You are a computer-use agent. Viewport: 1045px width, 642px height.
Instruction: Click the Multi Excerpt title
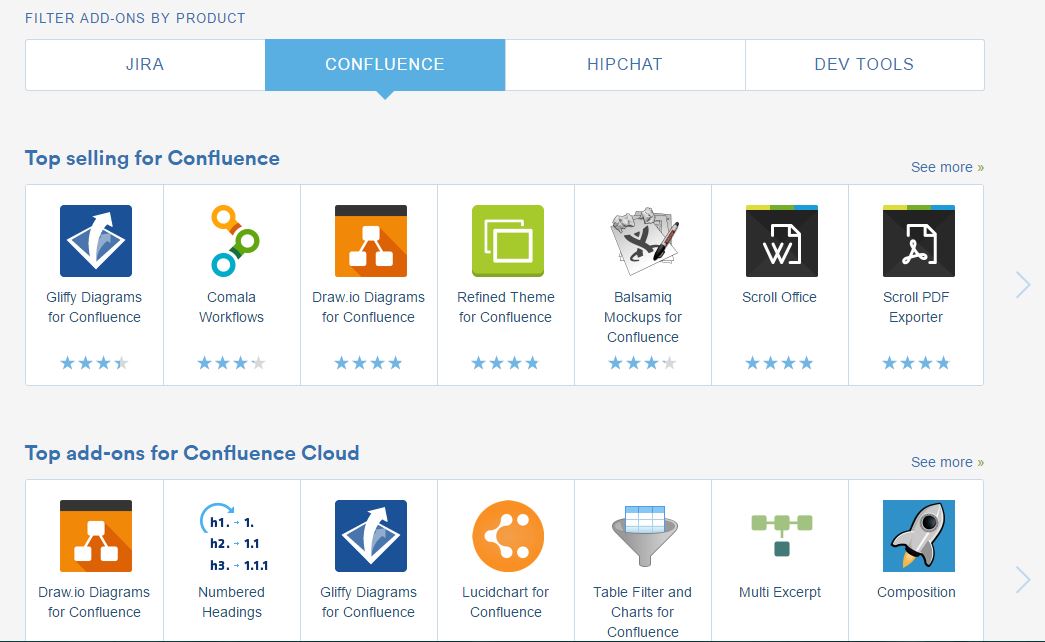[x=780, y=592]
